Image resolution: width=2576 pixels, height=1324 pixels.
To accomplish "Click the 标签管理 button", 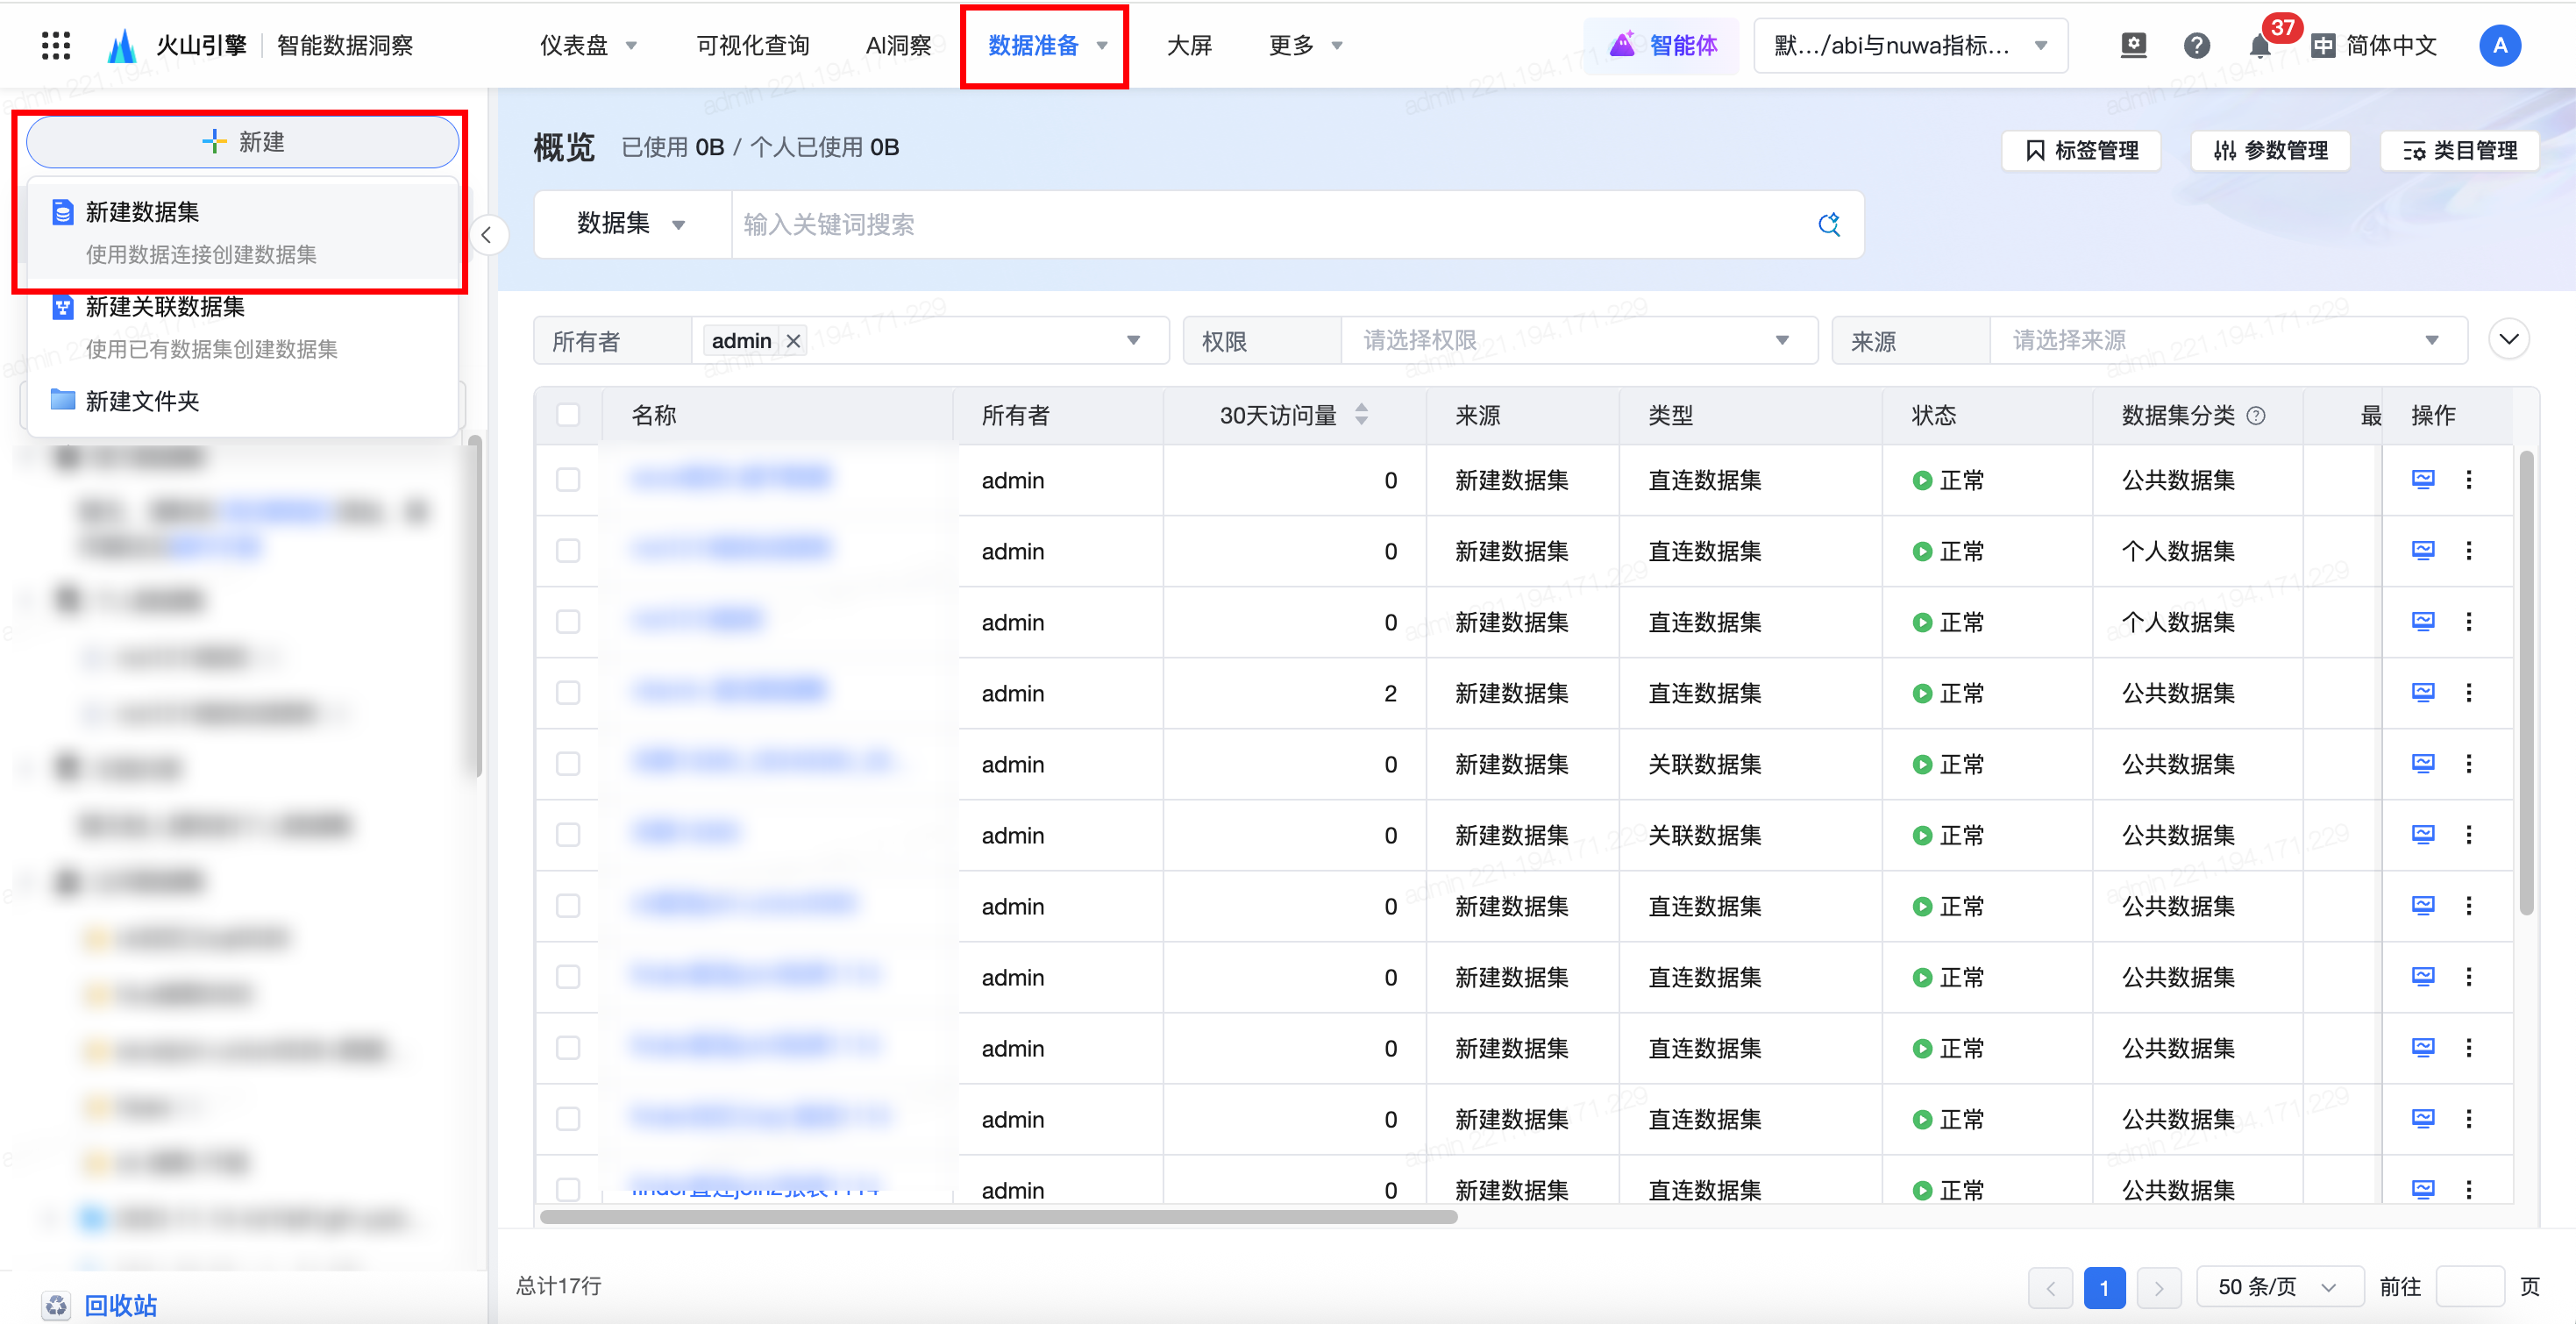I will (2082, 151).
